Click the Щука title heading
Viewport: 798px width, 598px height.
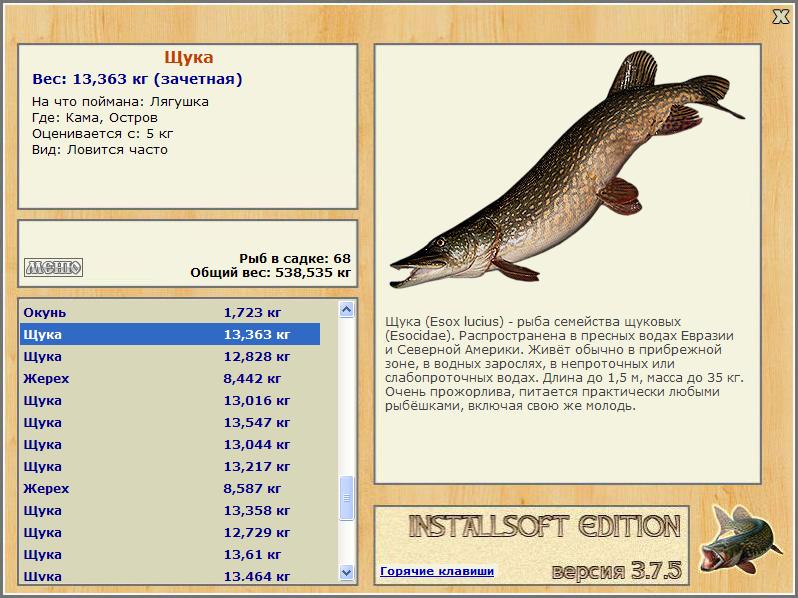pyautogui.click(x=188, y=57)
